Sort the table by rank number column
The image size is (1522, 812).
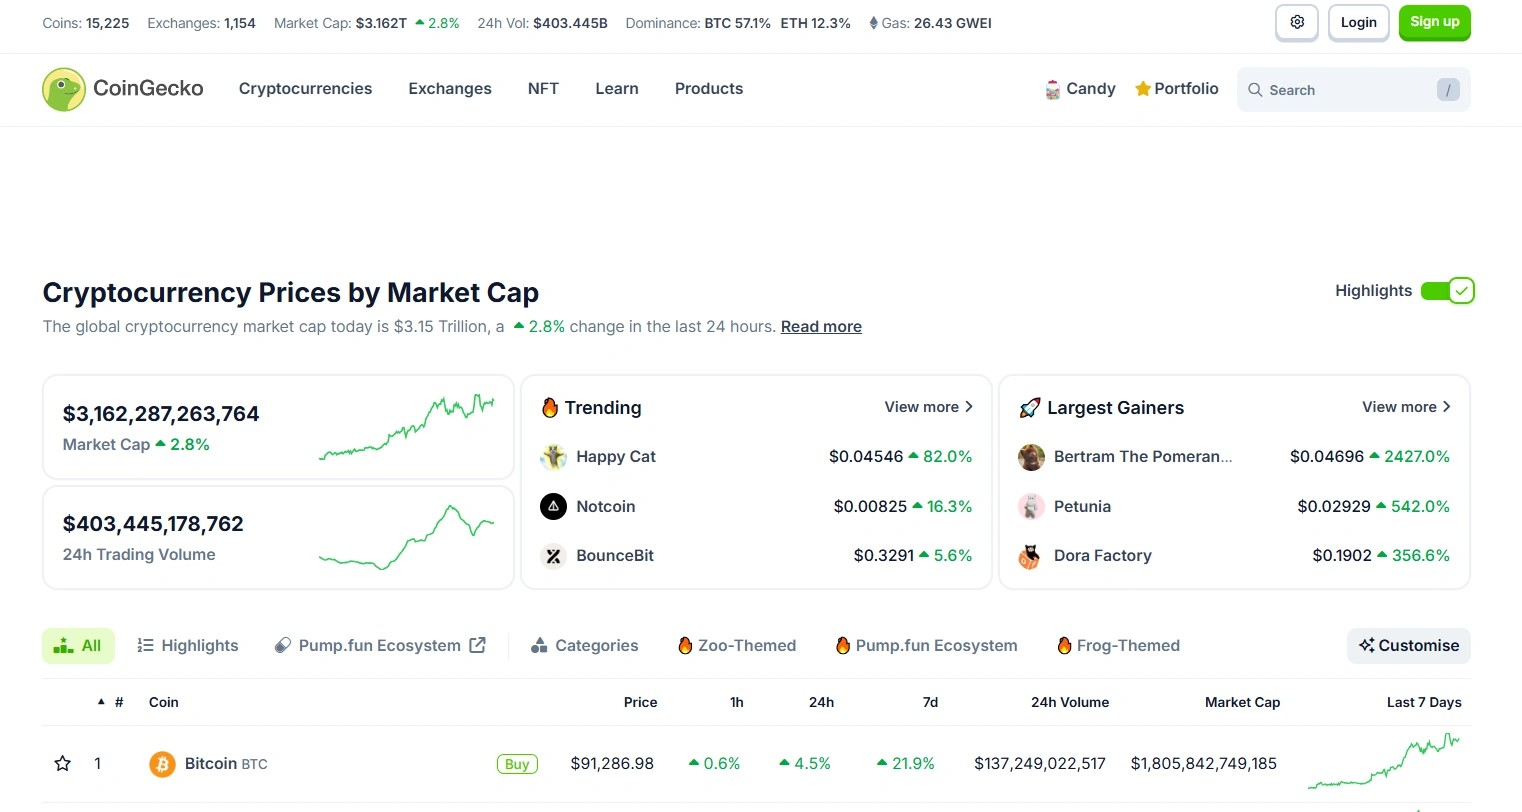118,703
